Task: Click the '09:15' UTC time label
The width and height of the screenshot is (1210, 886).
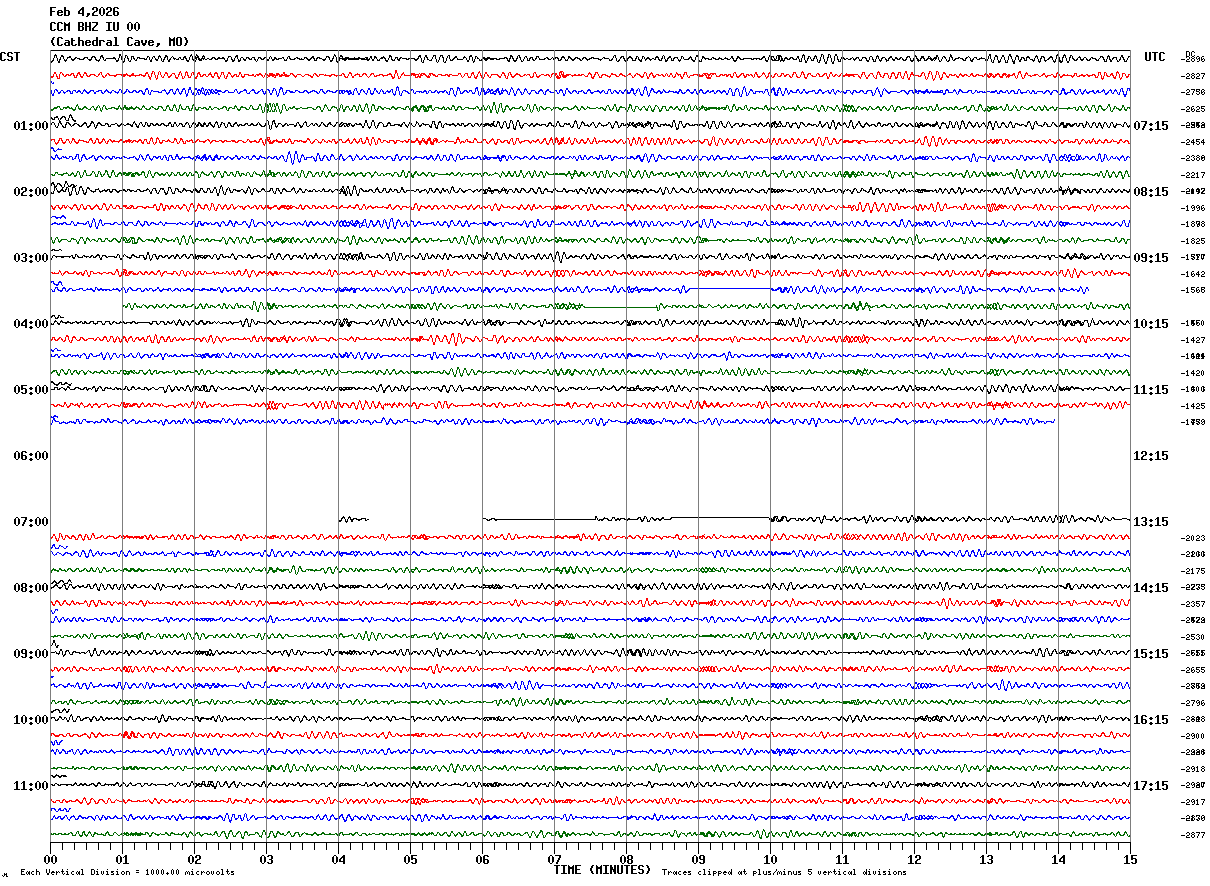Action: coord(1151,258)
